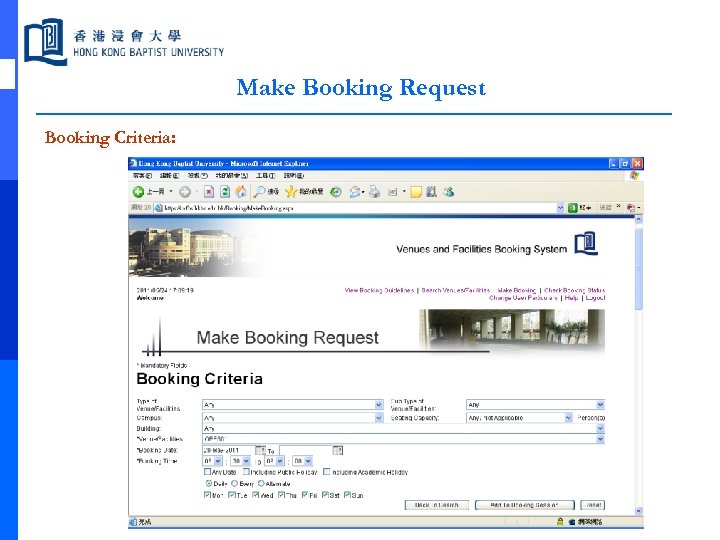Image resolution: width=720 pixels, height=540 pixels.
Task: Click the Refresh page icon
Action: 225,192
